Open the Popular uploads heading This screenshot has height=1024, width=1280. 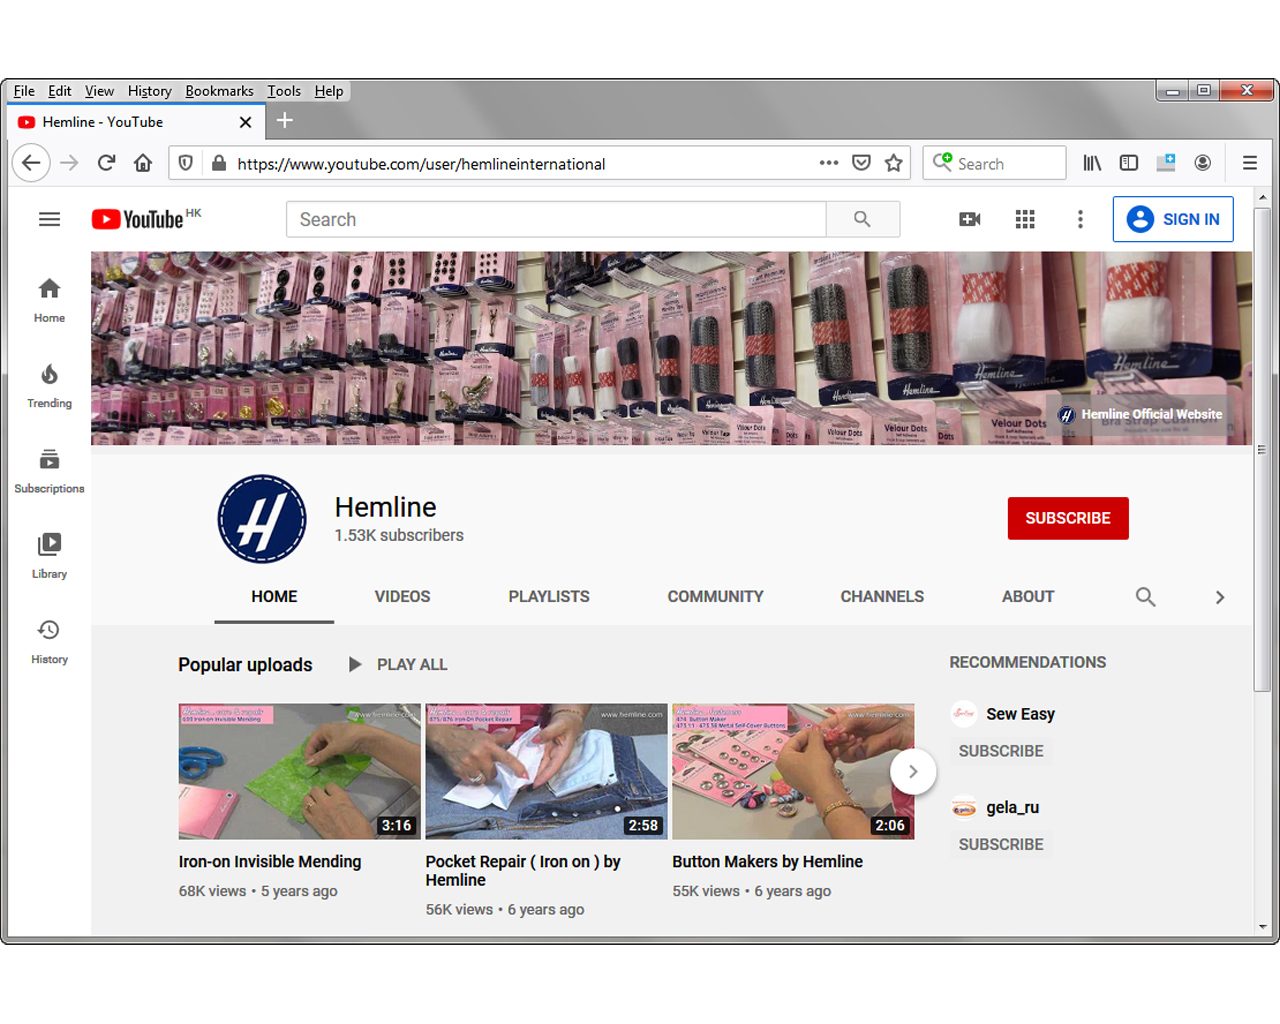(245, 665)
